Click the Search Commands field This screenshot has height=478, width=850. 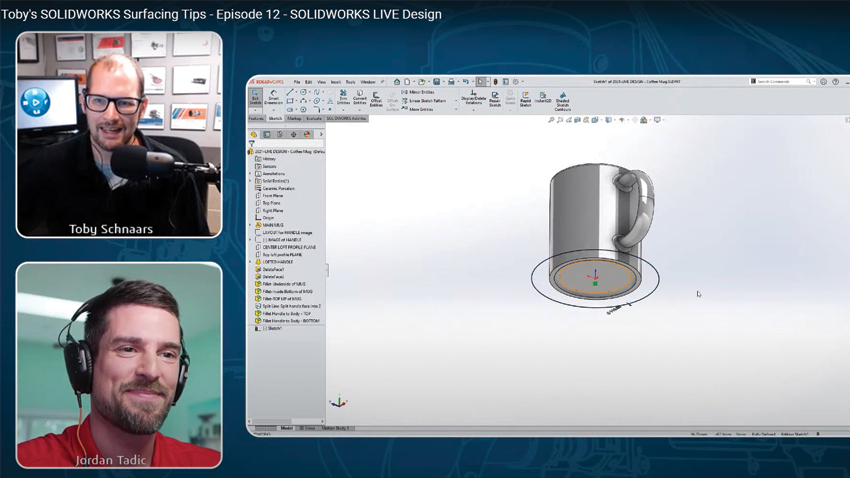pos(781,81)
